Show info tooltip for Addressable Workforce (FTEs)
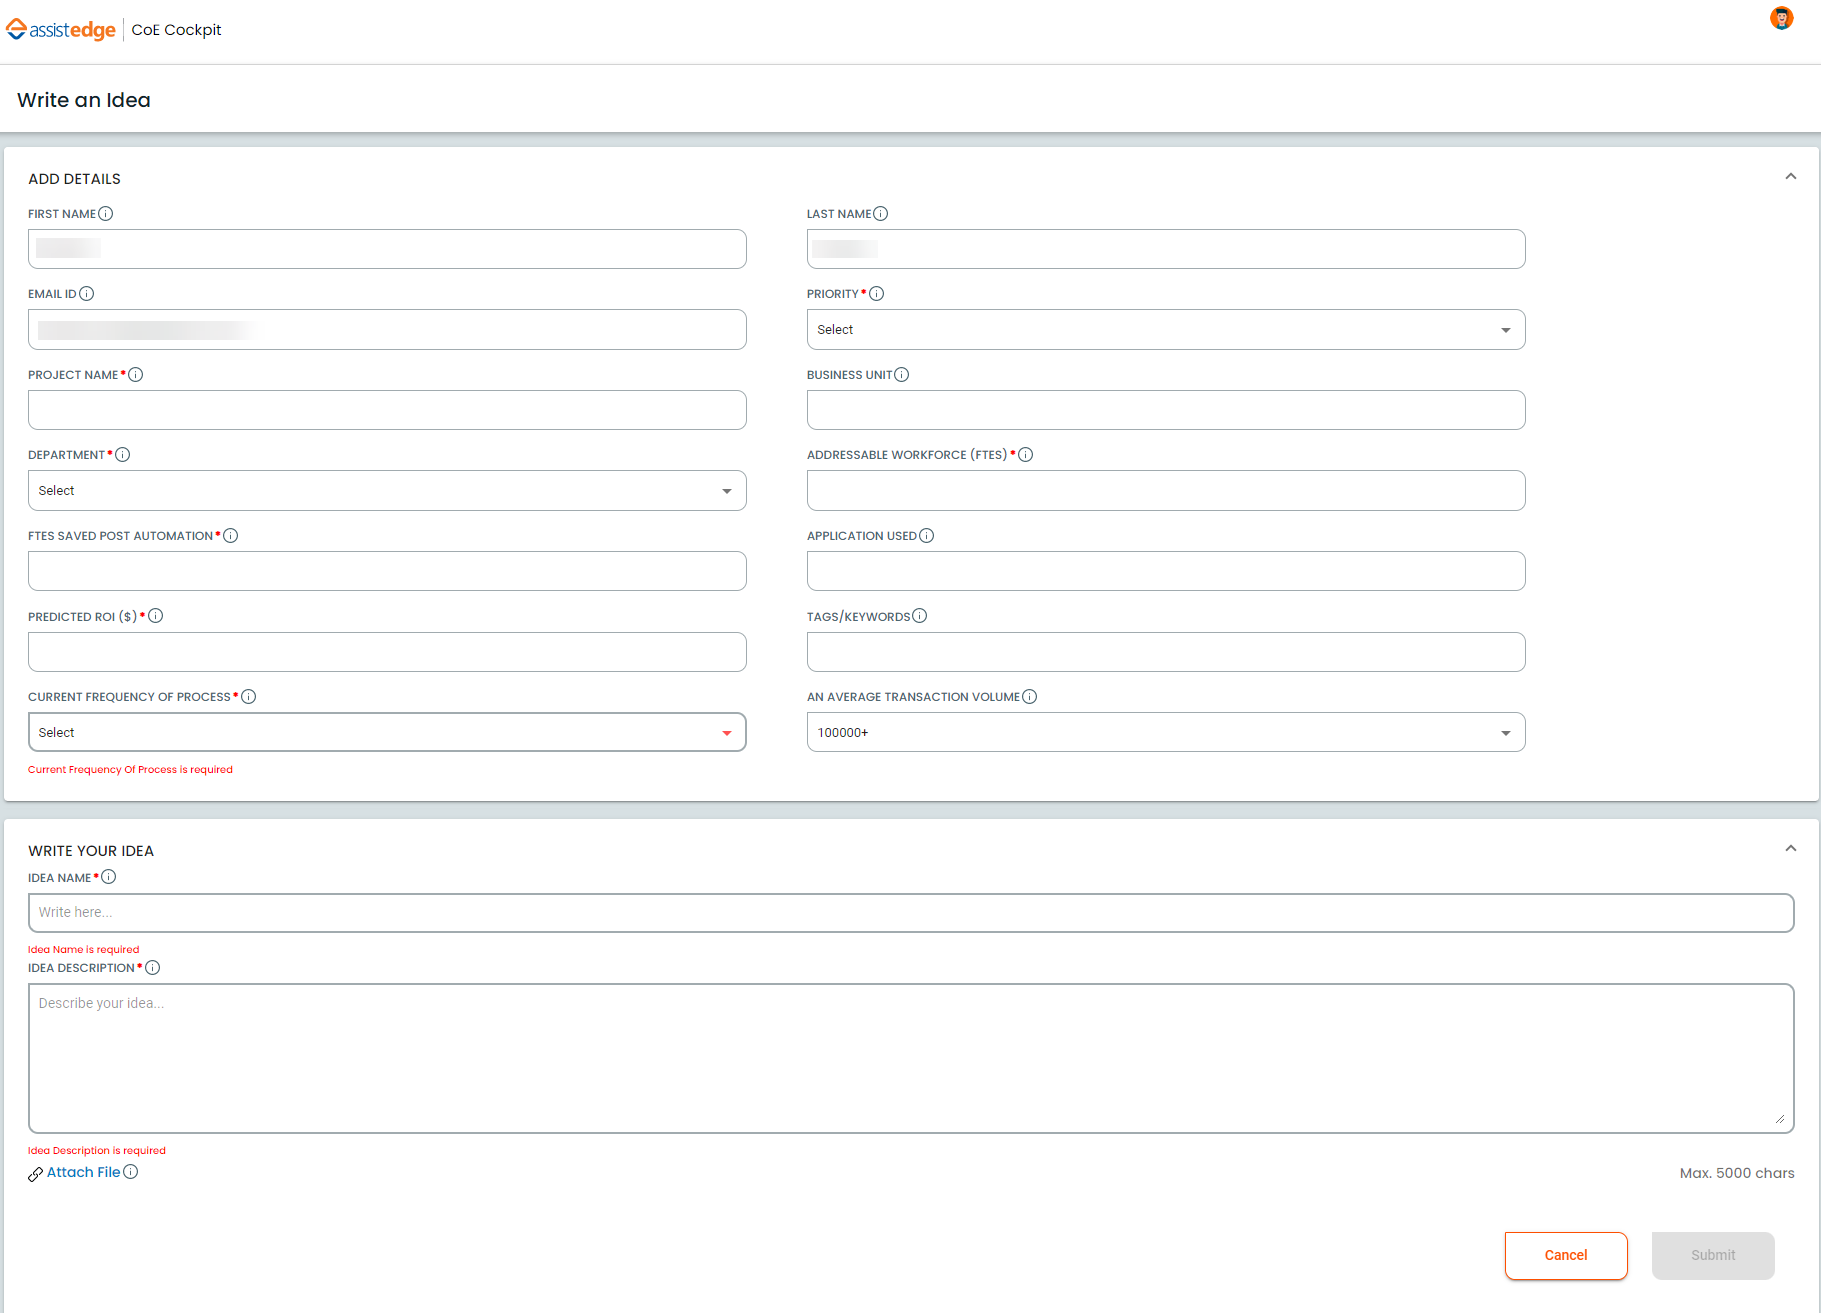The image size is (1821, 1313). tap(1026, 455)
